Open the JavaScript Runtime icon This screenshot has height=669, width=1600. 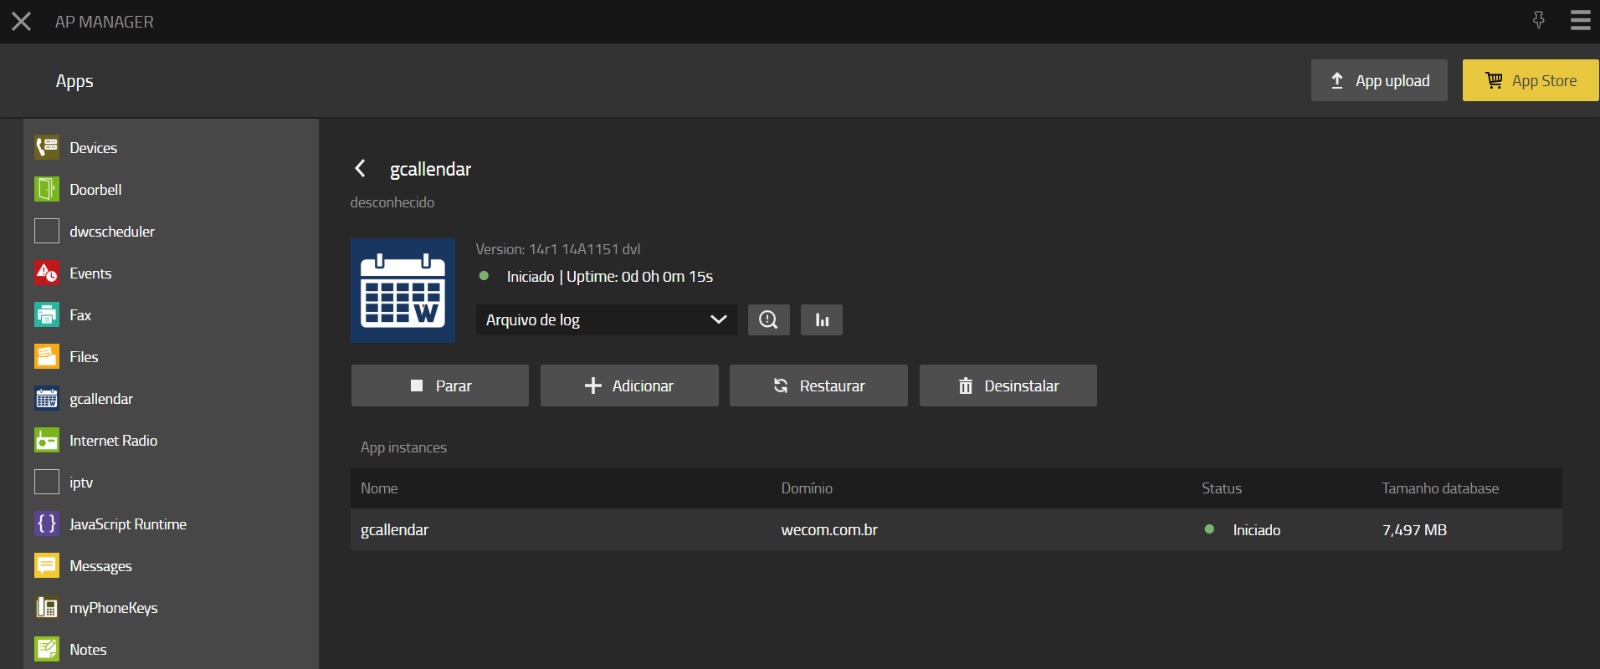[x=47, y=524]
